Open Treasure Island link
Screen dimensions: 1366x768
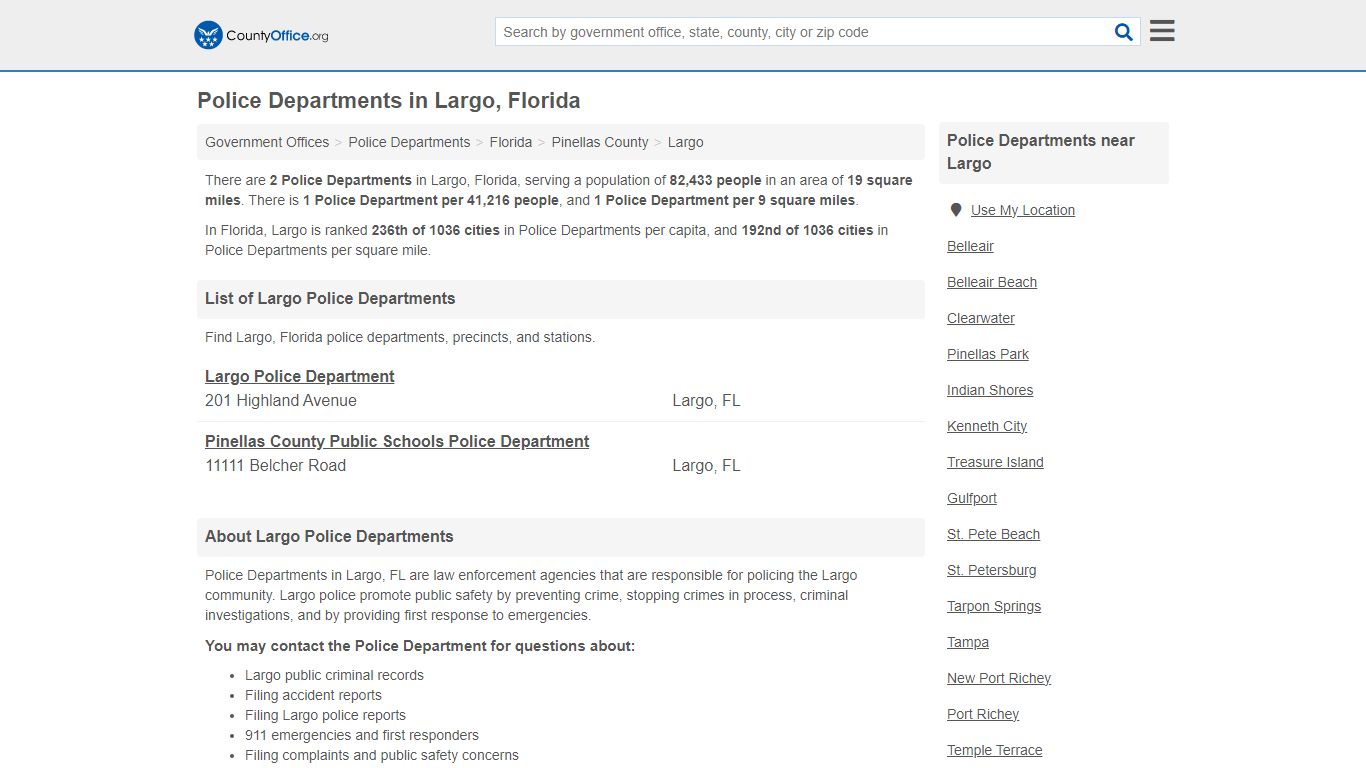point(995,462)
